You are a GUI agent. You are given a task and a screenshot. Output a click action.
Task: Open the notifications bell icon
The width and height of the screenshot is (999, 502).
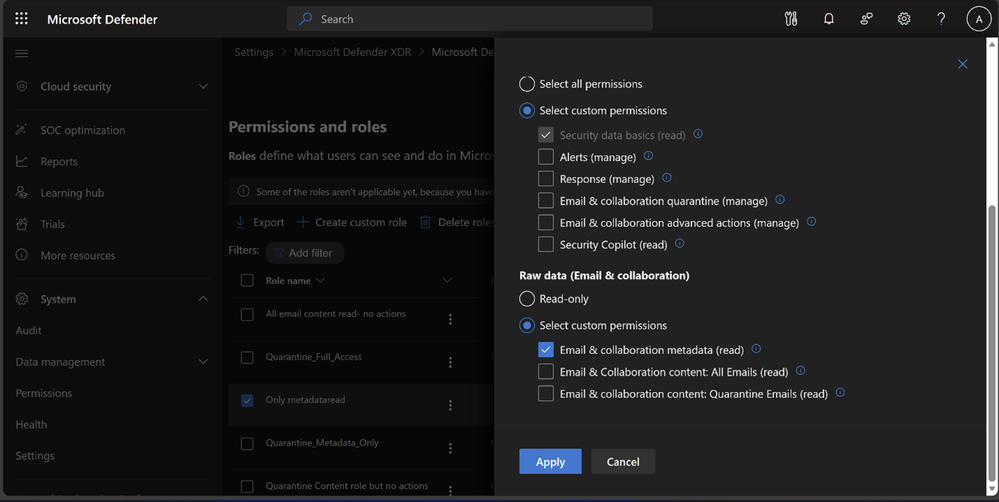[x=829, y=19]
